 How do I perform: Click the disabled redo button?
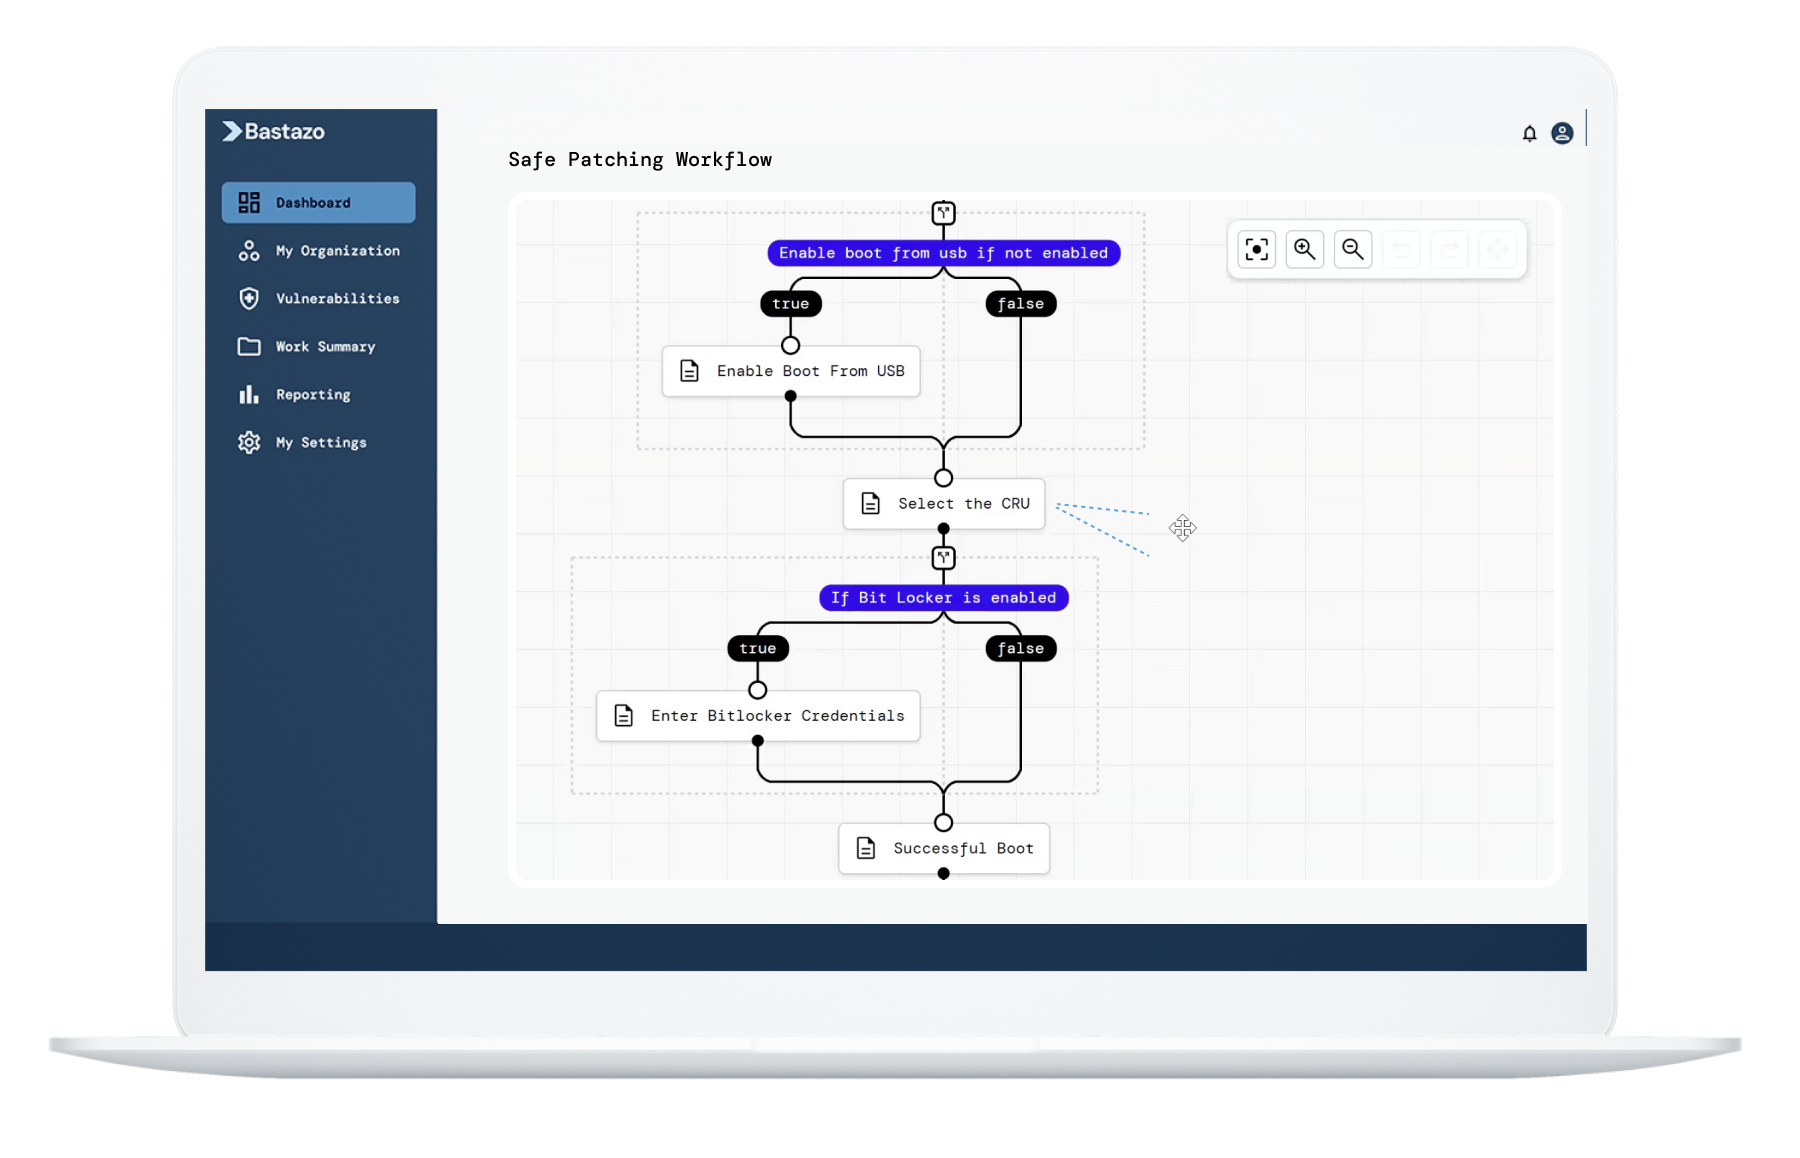point(1449,249)
